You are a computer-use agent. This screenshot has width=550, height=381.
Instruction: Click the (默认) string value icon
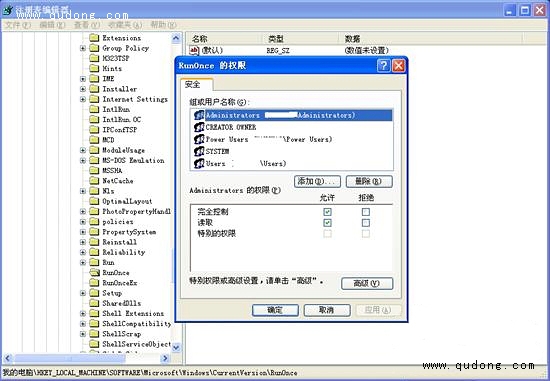[194, 51]
